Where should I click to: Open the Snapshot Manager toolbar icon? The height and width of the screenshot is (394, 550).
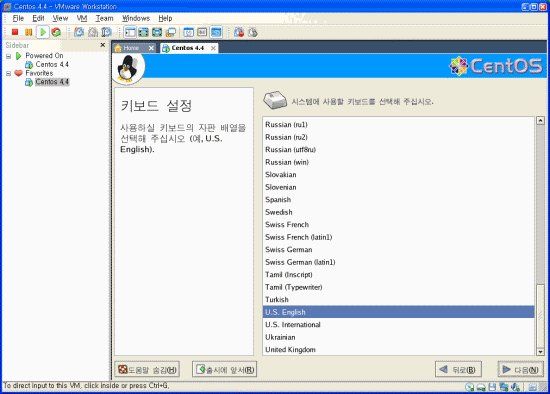click(106, 32)
